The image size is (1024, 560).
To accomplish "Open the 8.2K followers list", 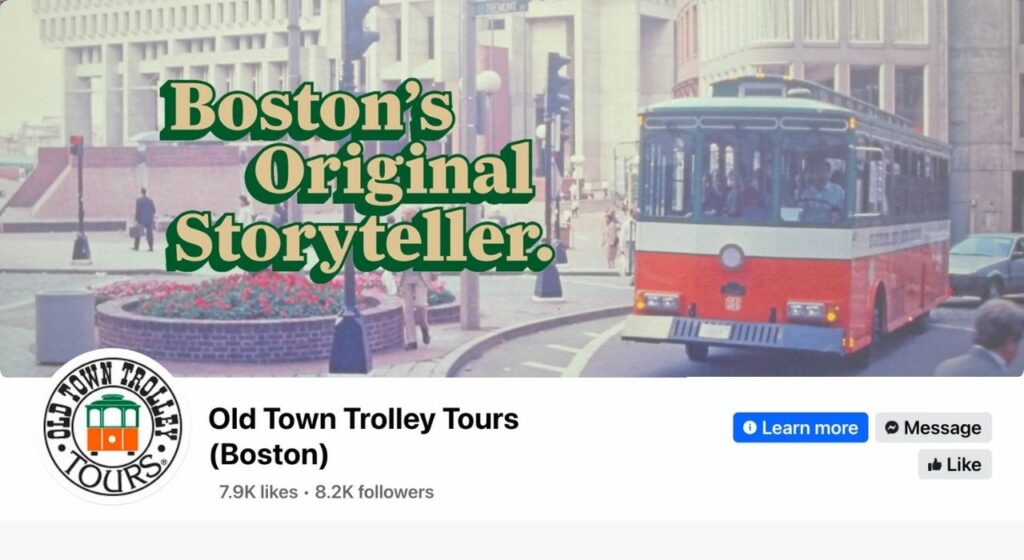I will 374,492.
